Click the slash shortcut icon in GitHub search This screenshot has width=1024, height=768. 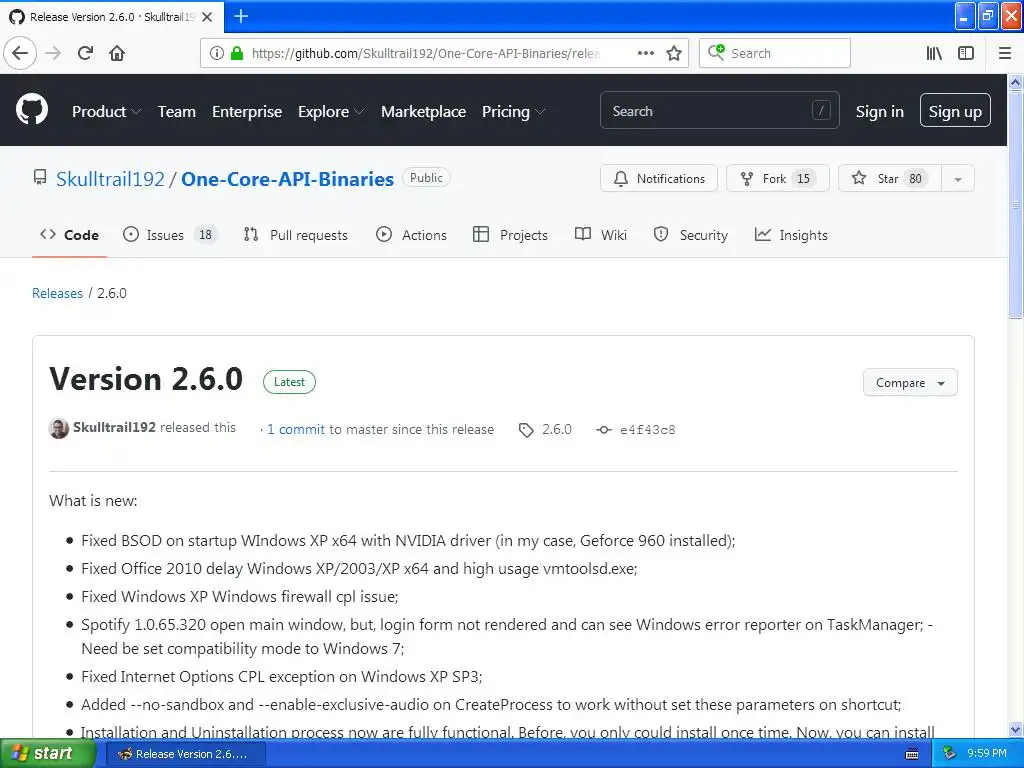click(x=821, y=110)
